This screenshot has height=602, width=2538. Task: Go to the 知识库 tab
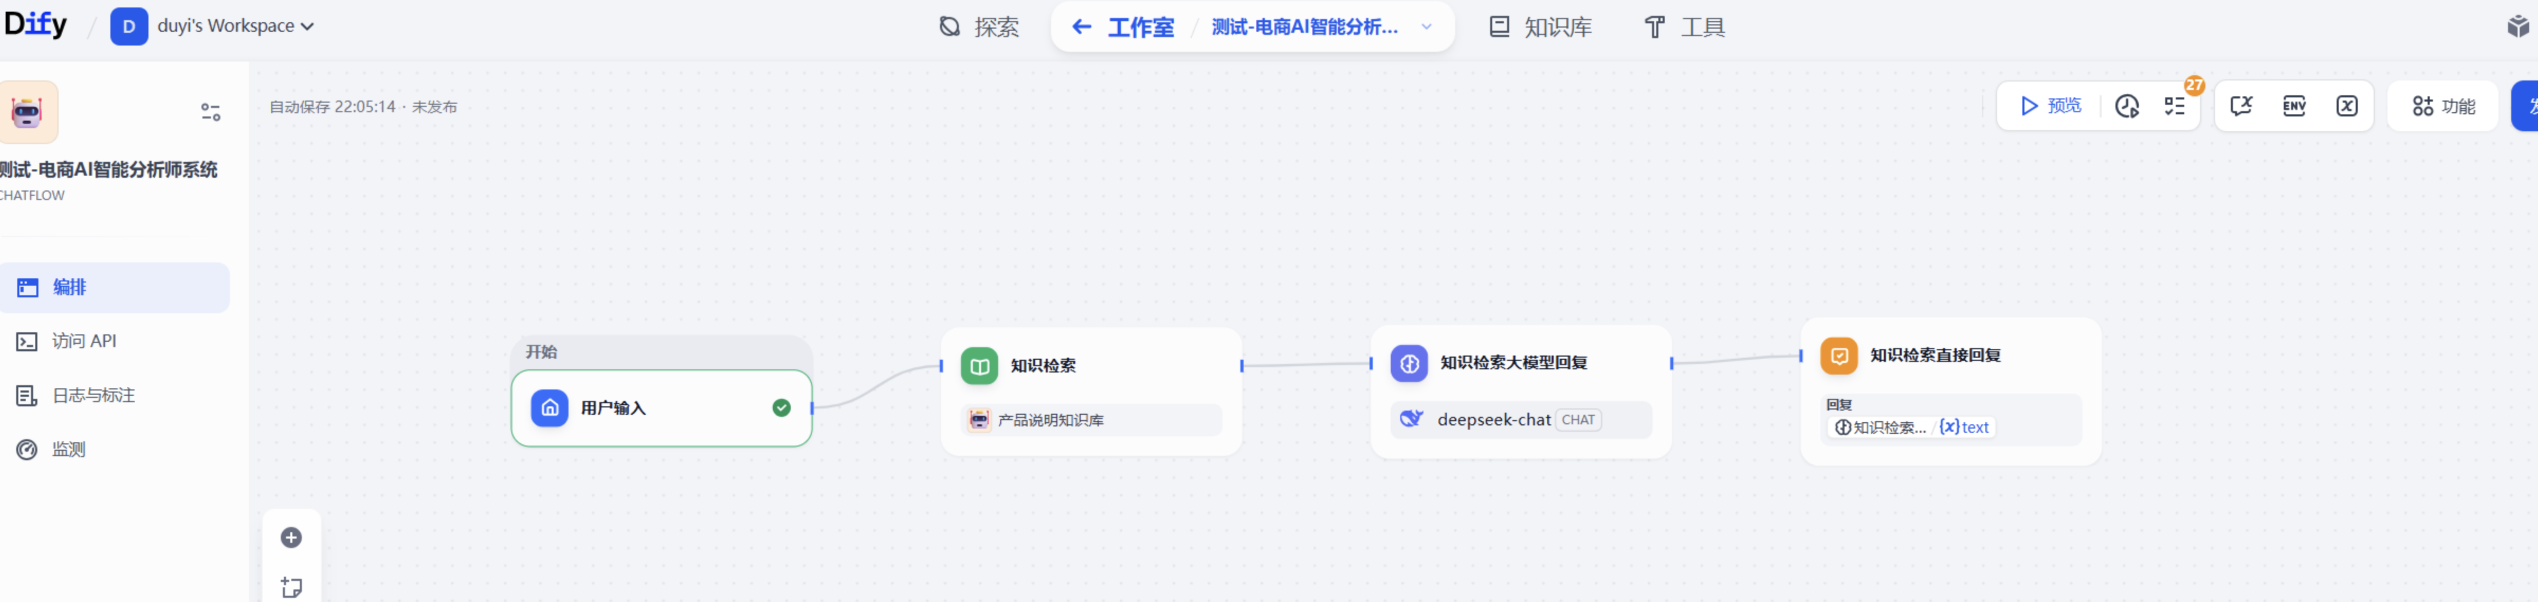click(x=1540, y=27)
